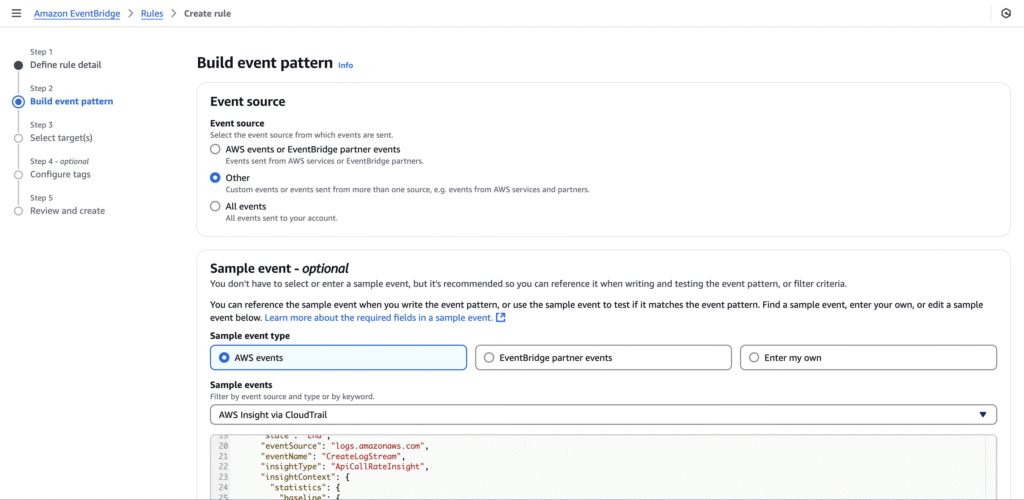Image resolution: width=1024 pixels, height=500 pixels.
Task: Go to Amazon EventBridge breadcrumb
Action: pos(77,13)
